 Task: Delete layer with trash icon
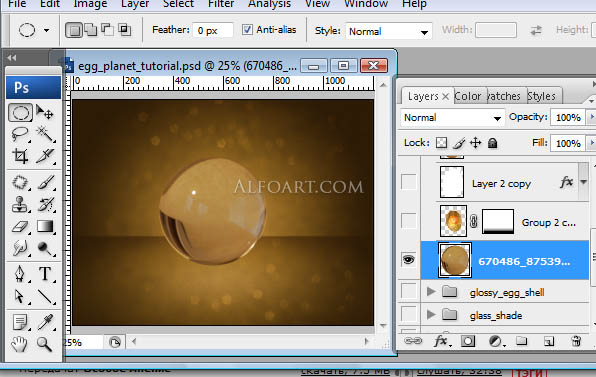coord(576,341)
